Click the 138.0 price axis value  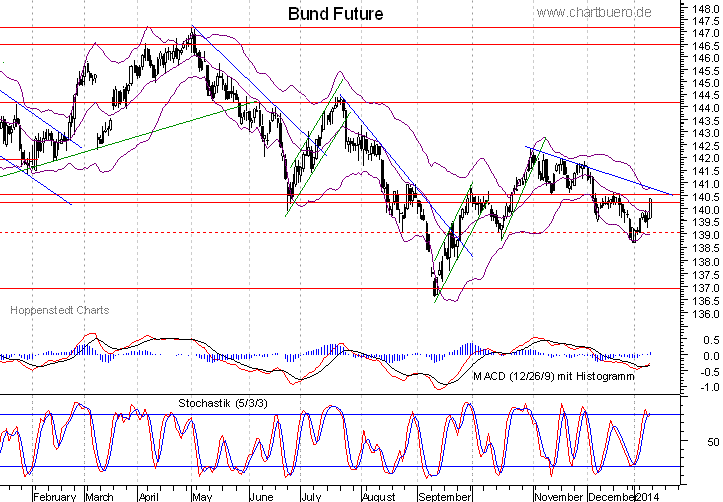(x=705, y=262)
